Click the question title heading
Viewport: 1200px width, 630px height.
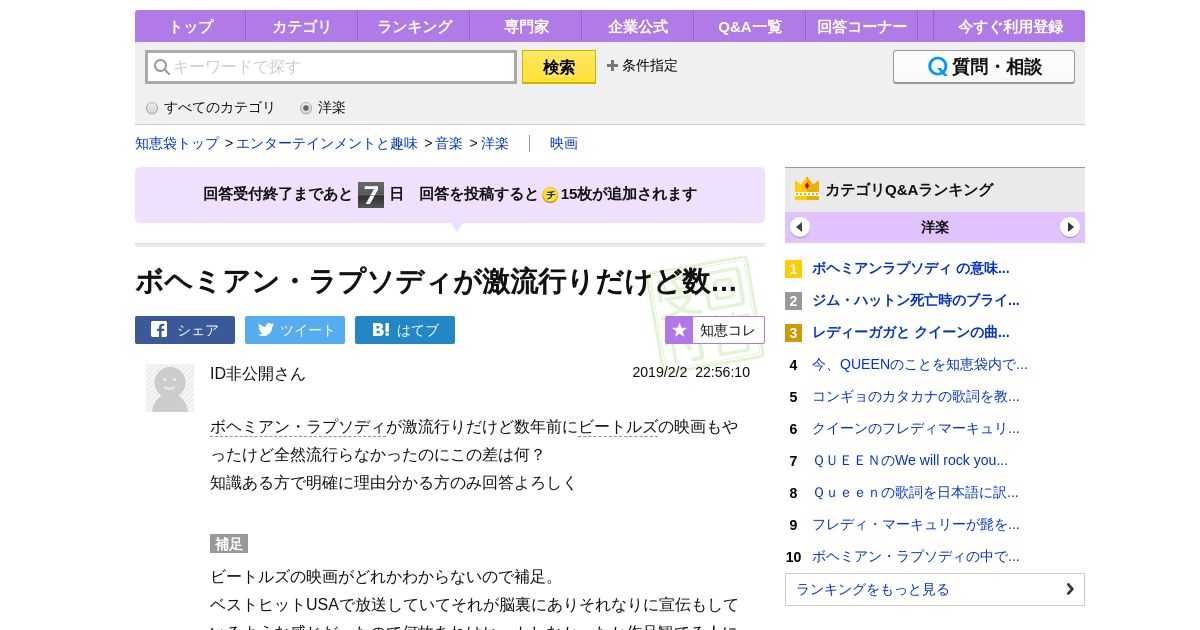436,281
